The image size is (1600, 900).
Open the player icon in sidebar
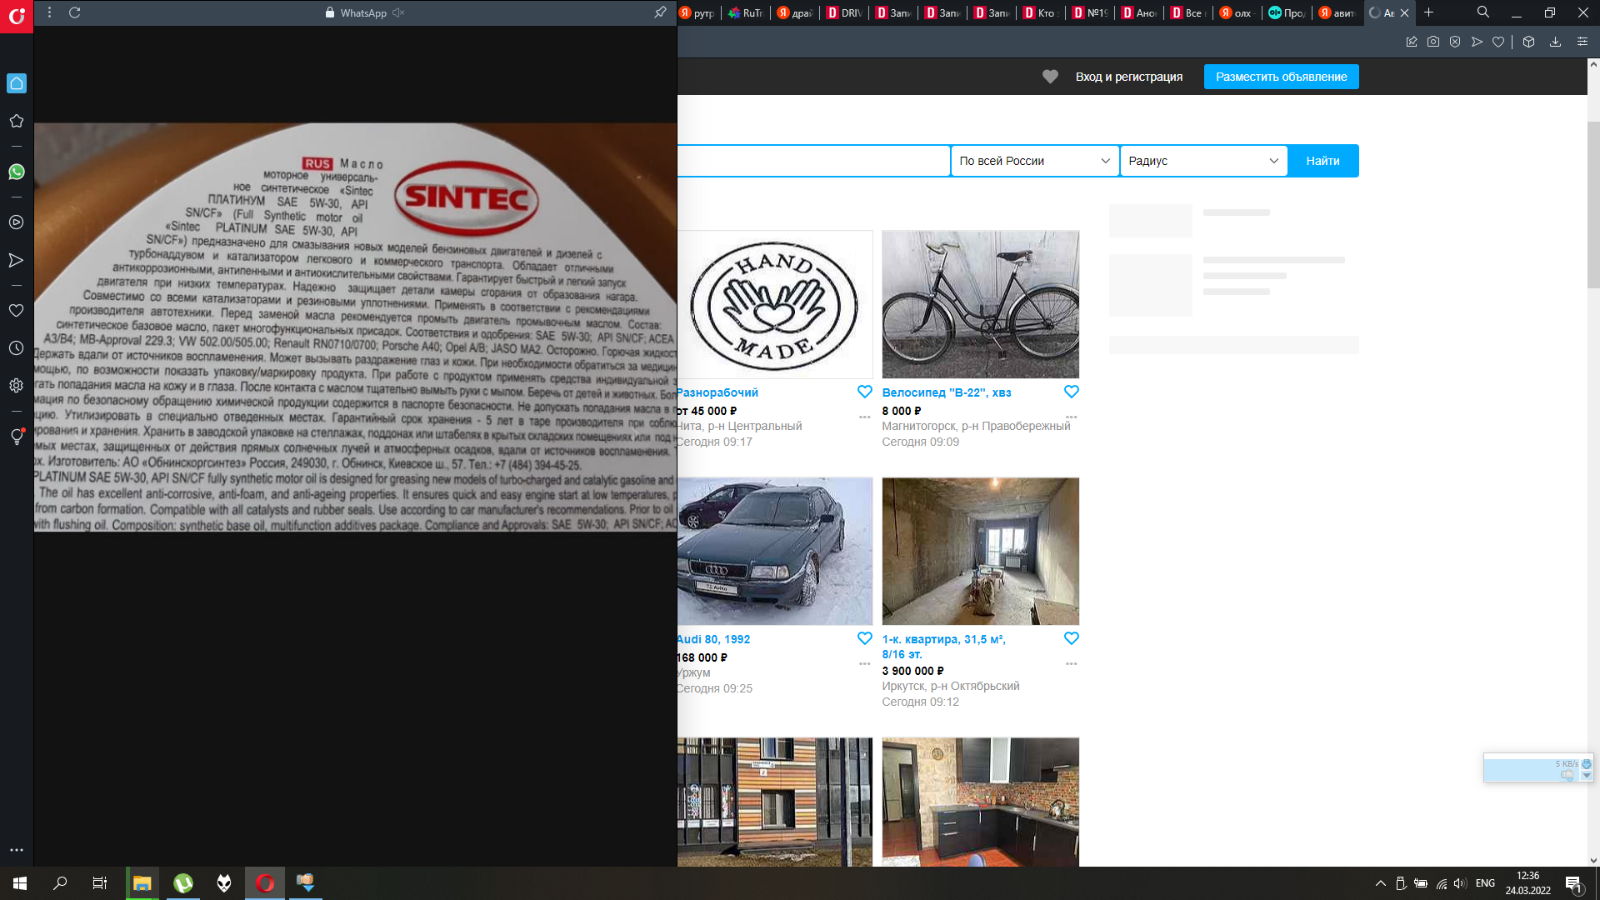pos(16,222)
